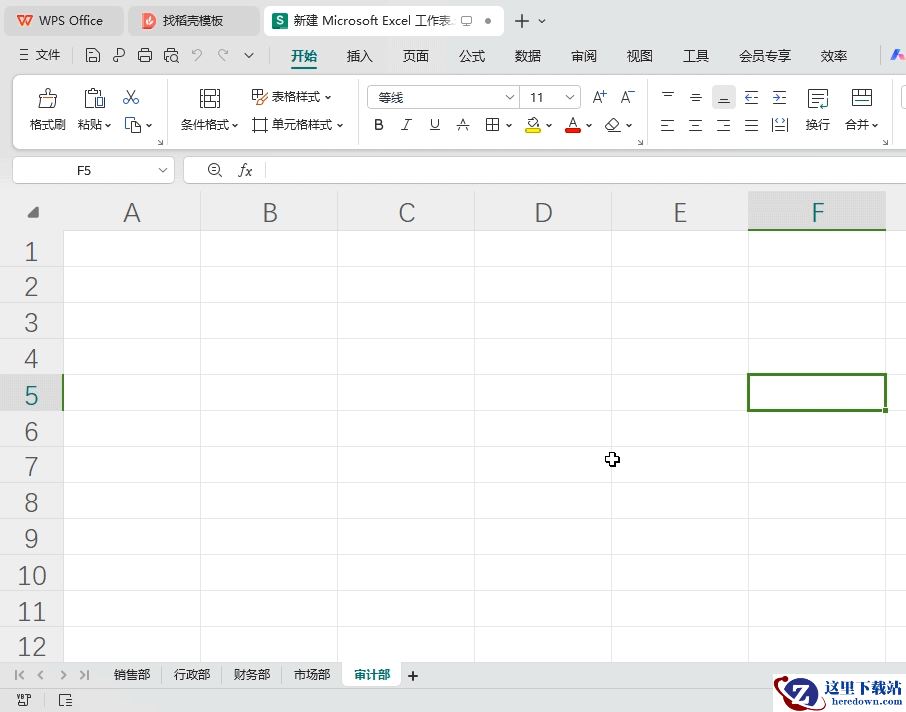Open the 销售部 sheet tab

(x=132, y=674)
